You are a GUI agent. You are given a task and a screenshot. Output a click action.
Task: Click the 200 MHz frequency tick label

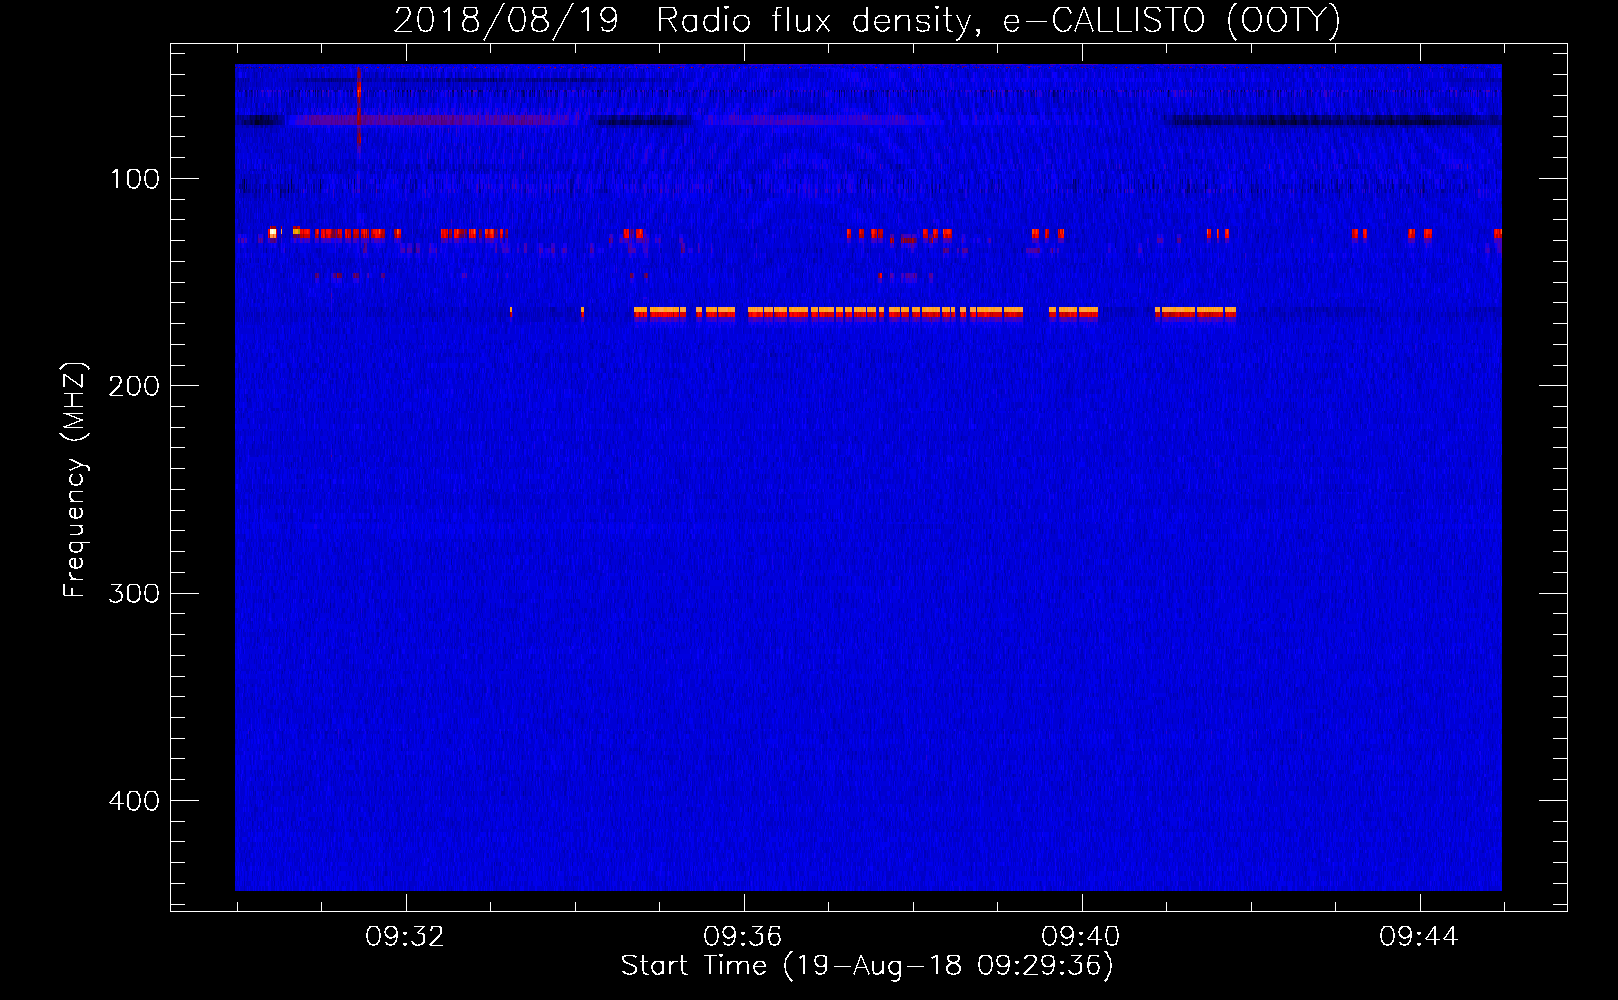[x=134, y=386]
